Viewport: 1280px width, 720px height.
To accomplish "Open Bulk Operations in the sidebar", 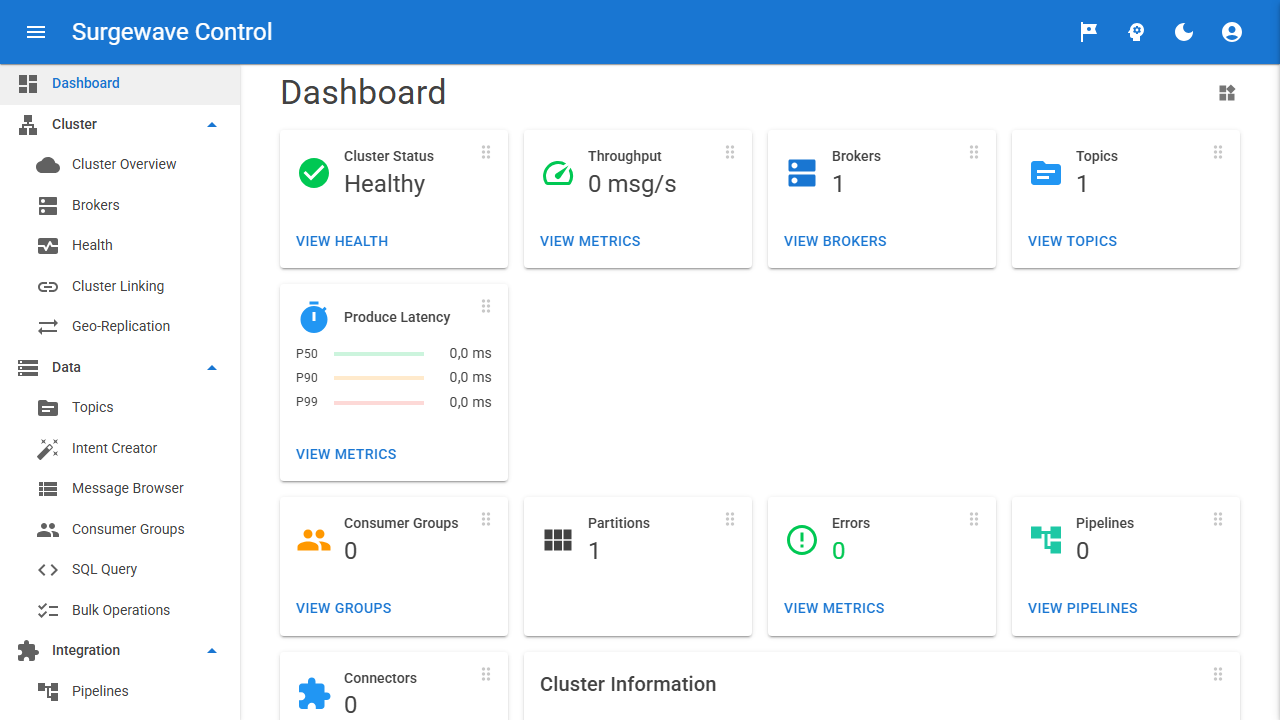I will tap(120, 610).
